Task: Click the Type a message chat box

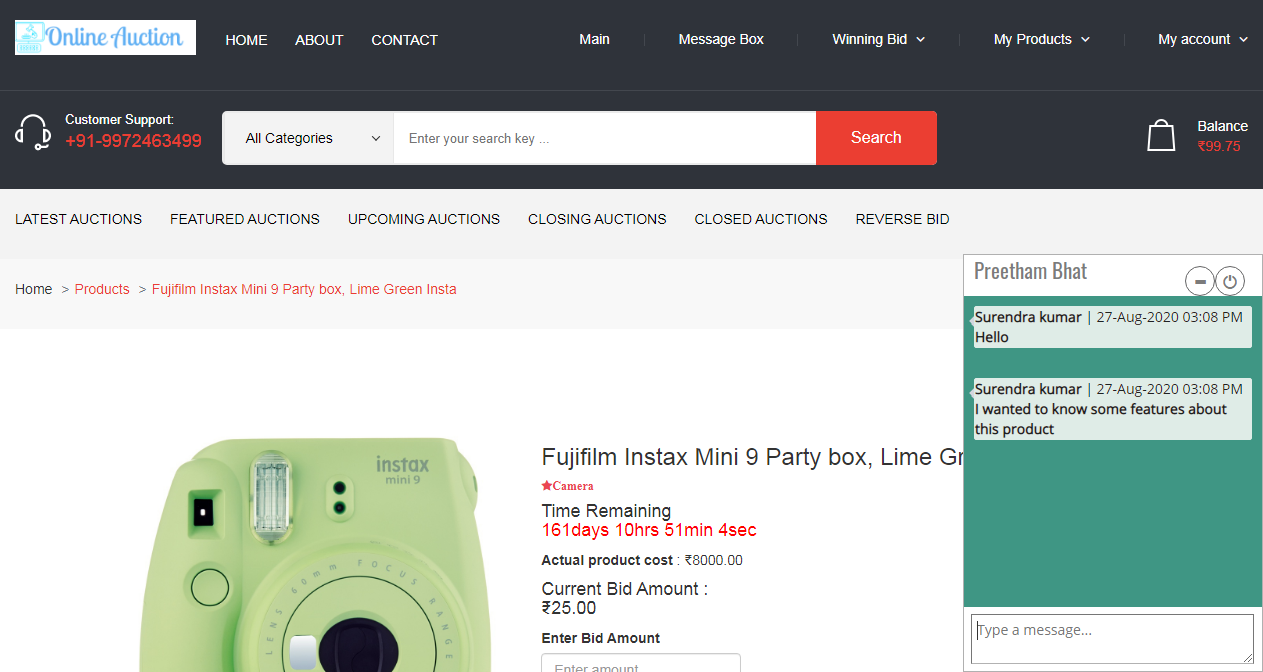Action: pos(1112,638)
